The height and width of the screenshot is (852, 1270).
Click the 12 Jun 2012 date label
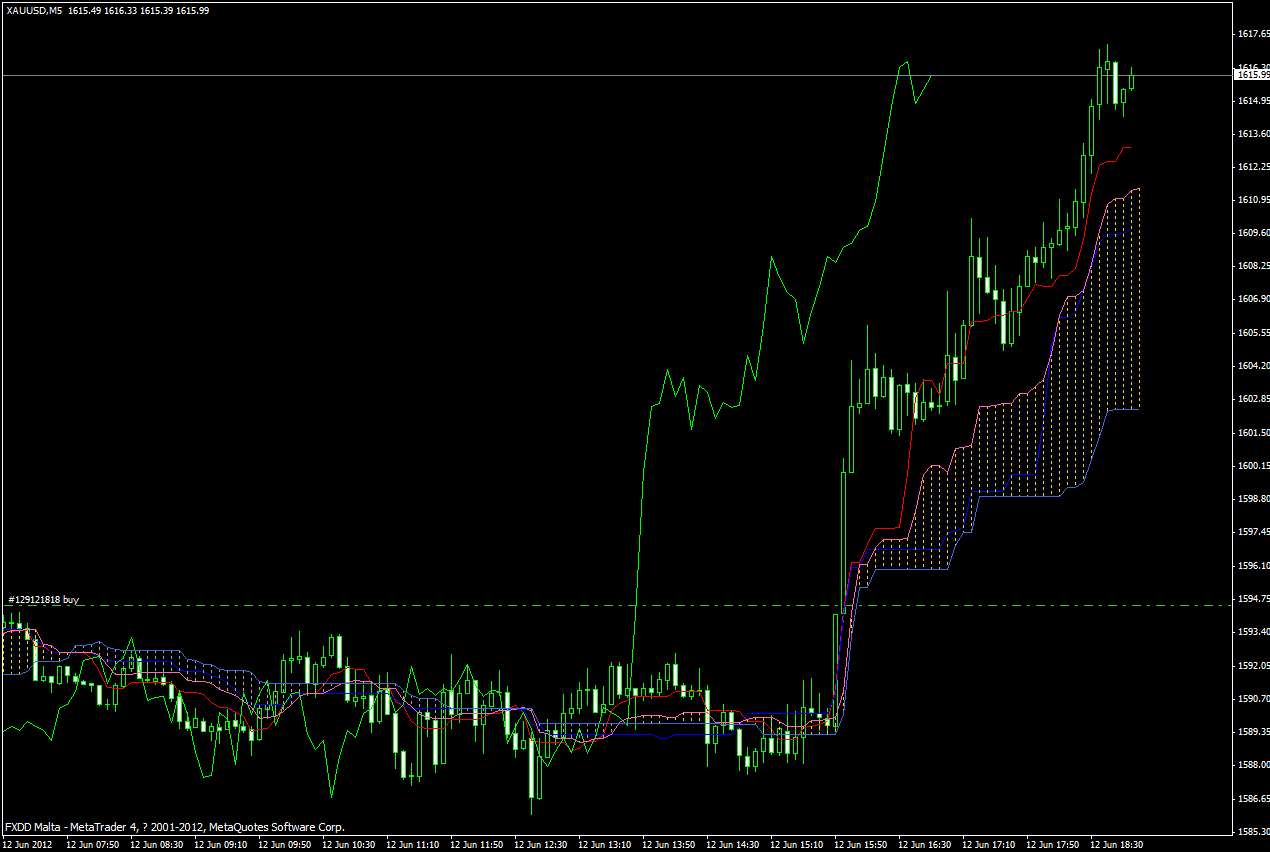coord(27,844)
